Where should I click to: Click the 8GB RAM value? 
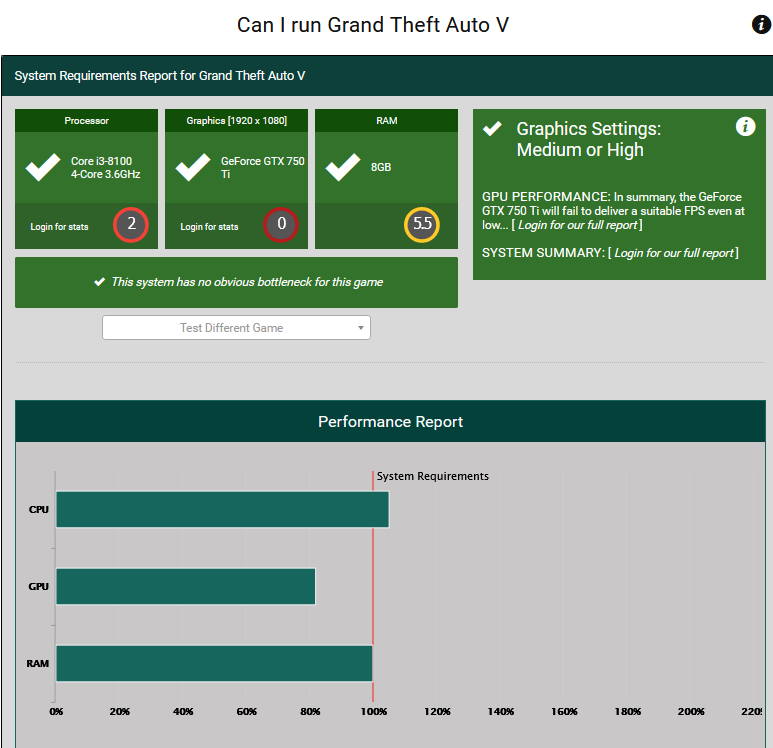(x=381, y=167)
